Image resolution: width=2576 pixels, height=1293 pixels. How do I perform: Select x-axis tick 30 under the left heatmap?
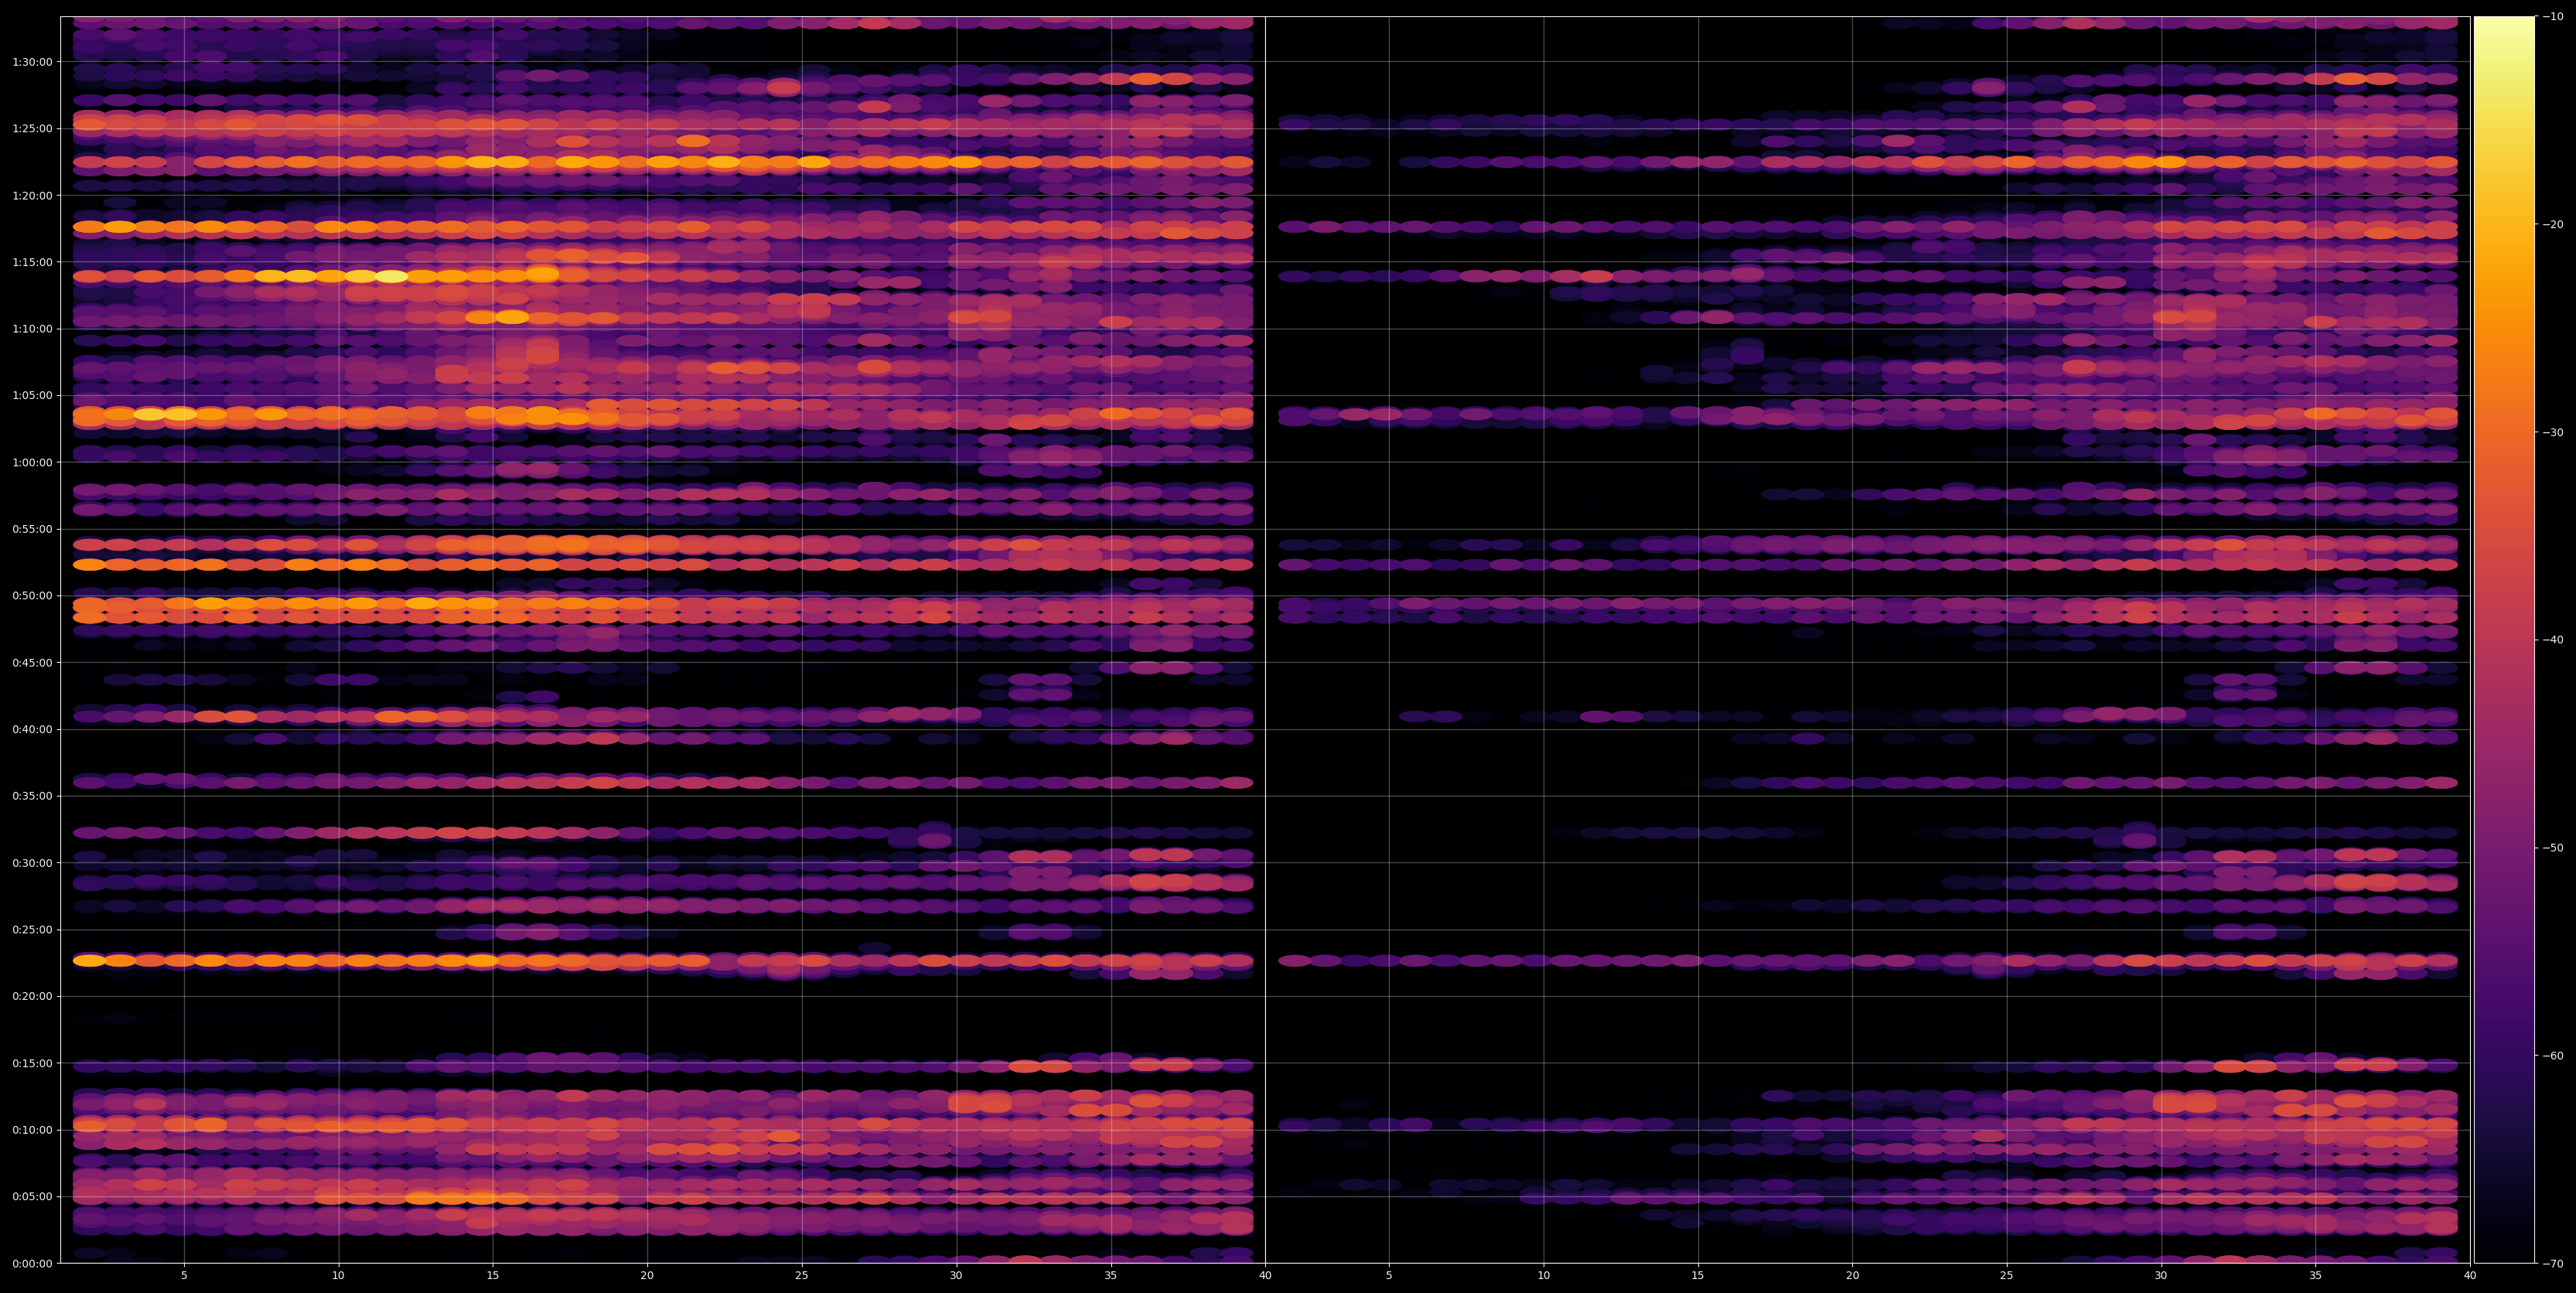956,1276
